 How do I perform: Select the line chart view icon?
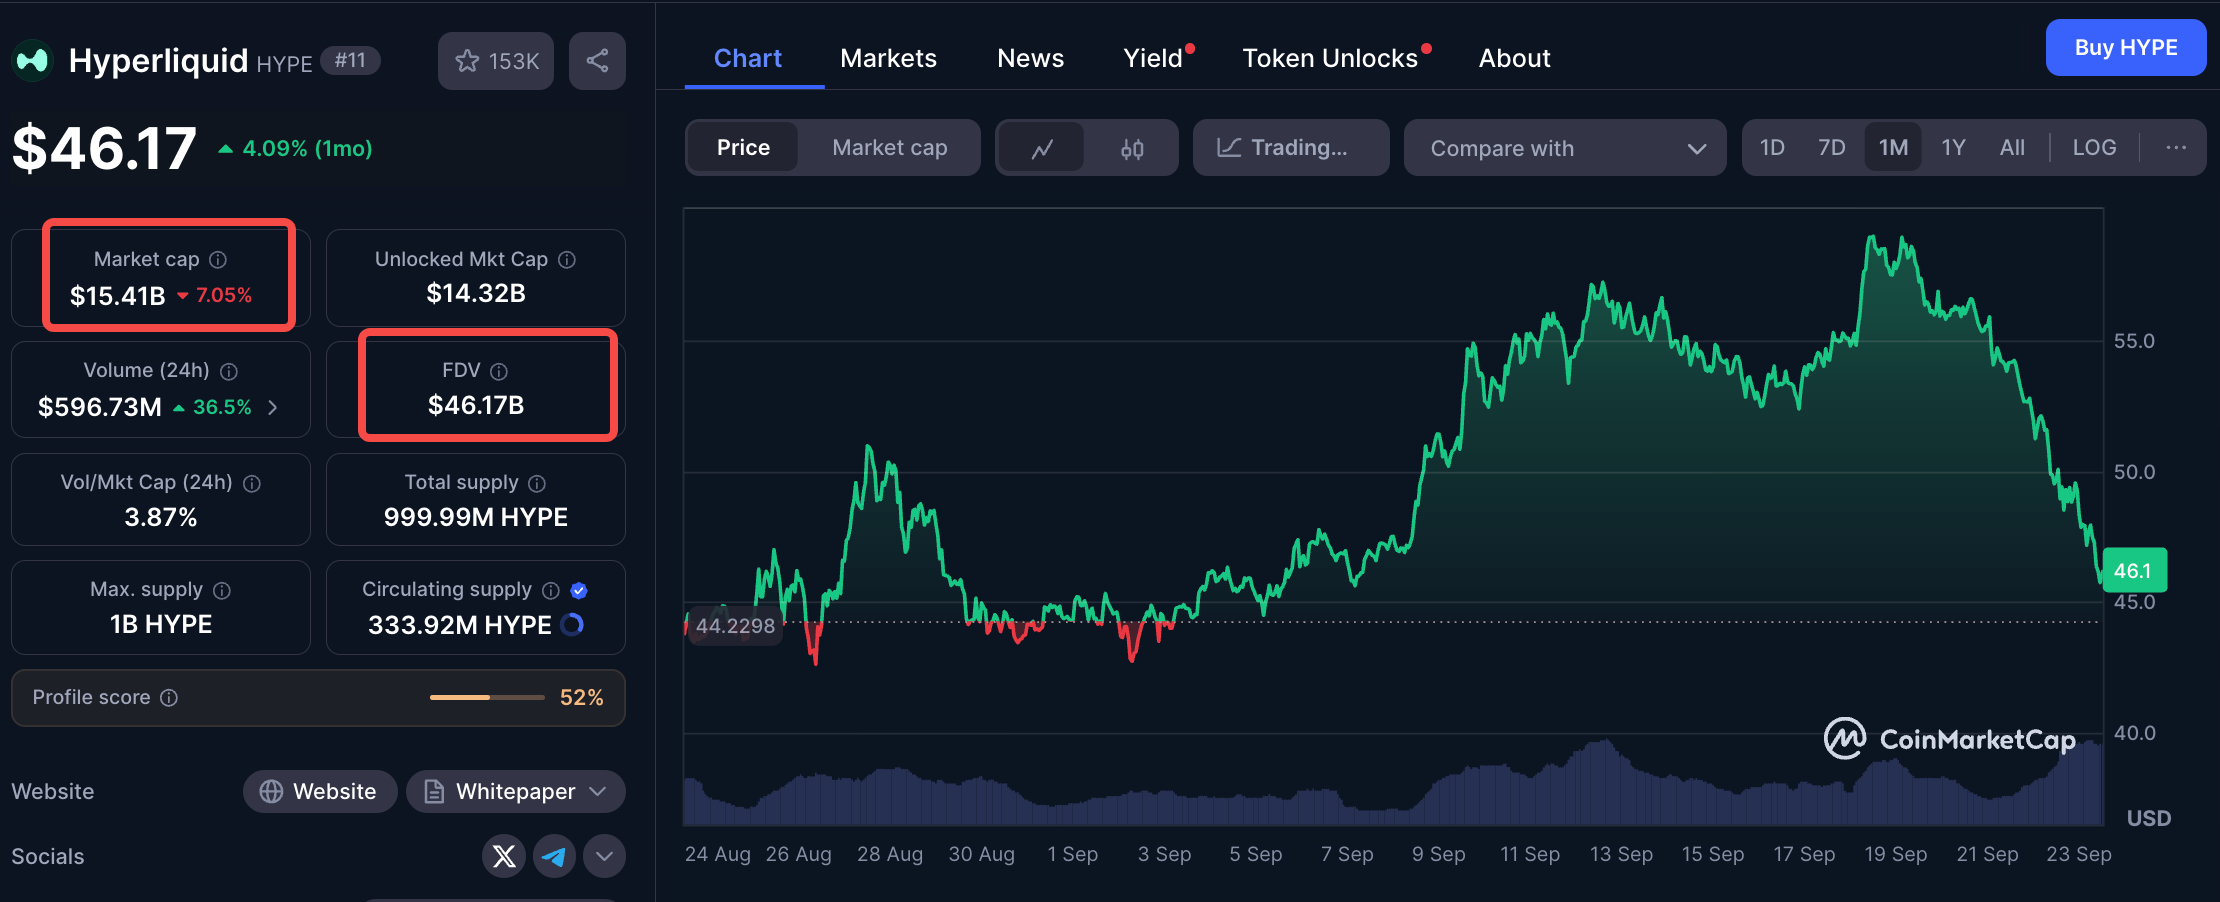[1042, 148]
